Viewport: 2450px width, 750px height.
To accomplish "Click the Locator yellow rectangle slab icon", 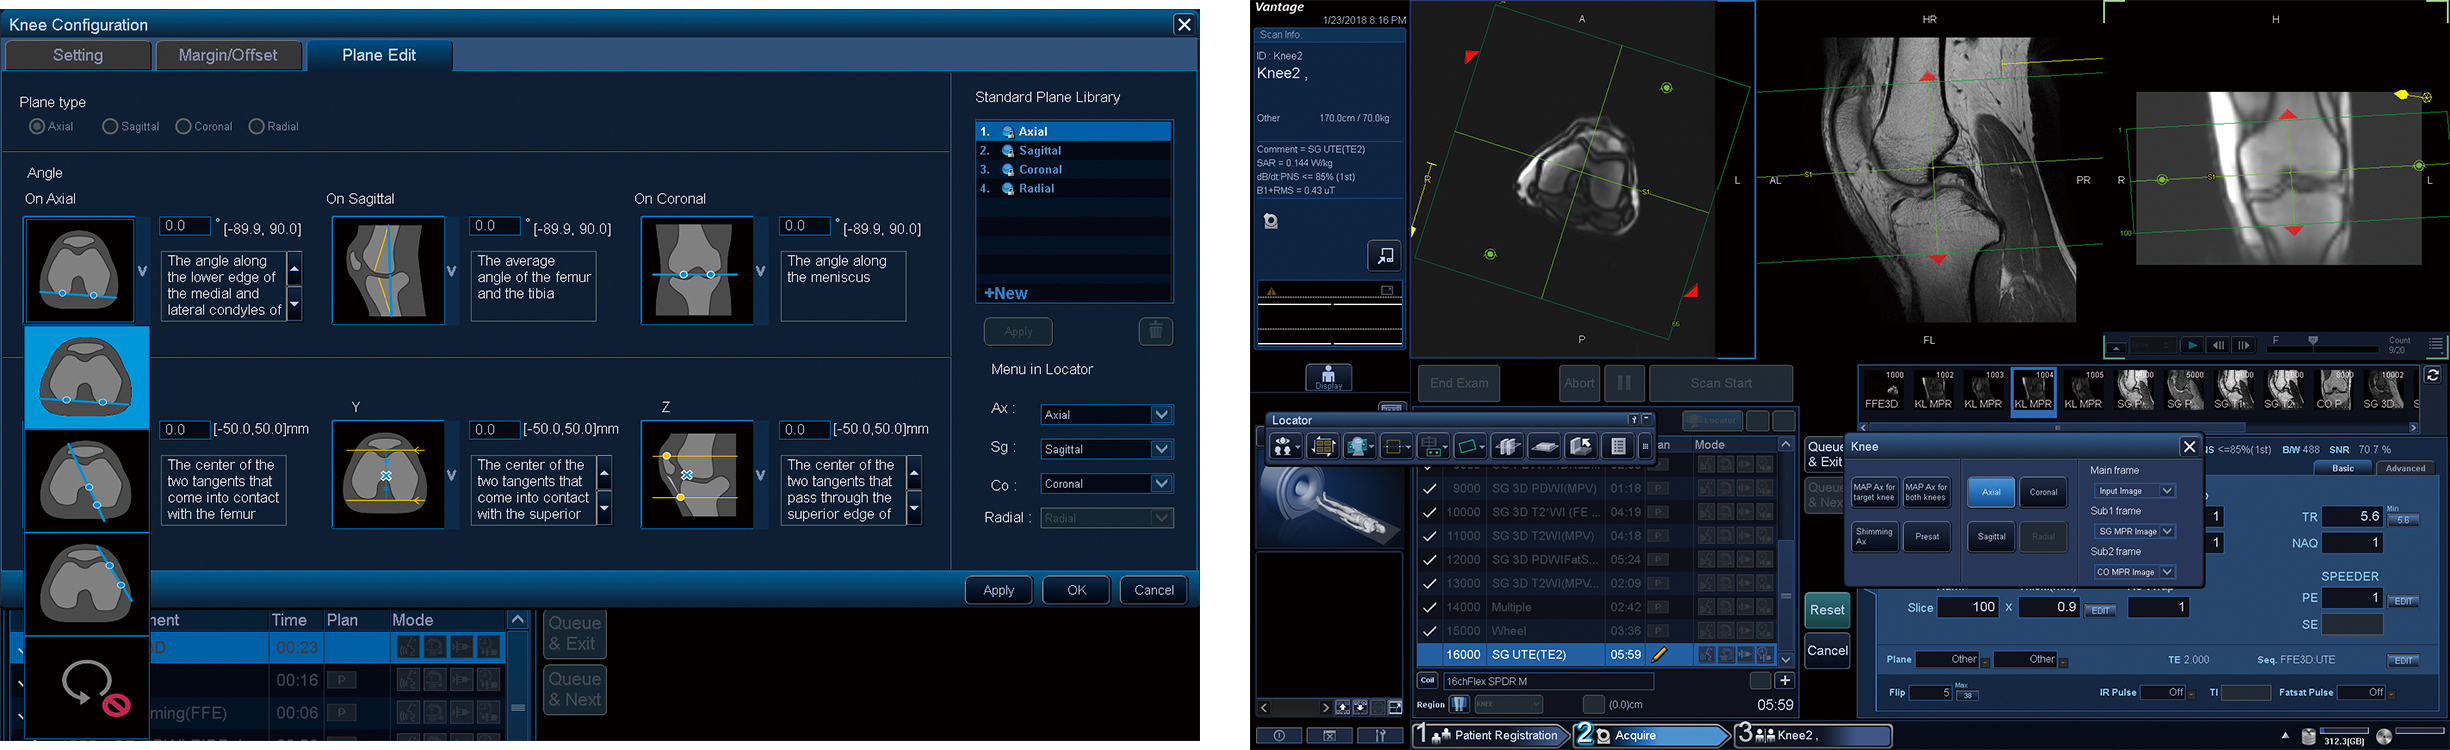I will [x=1396, y=447].
